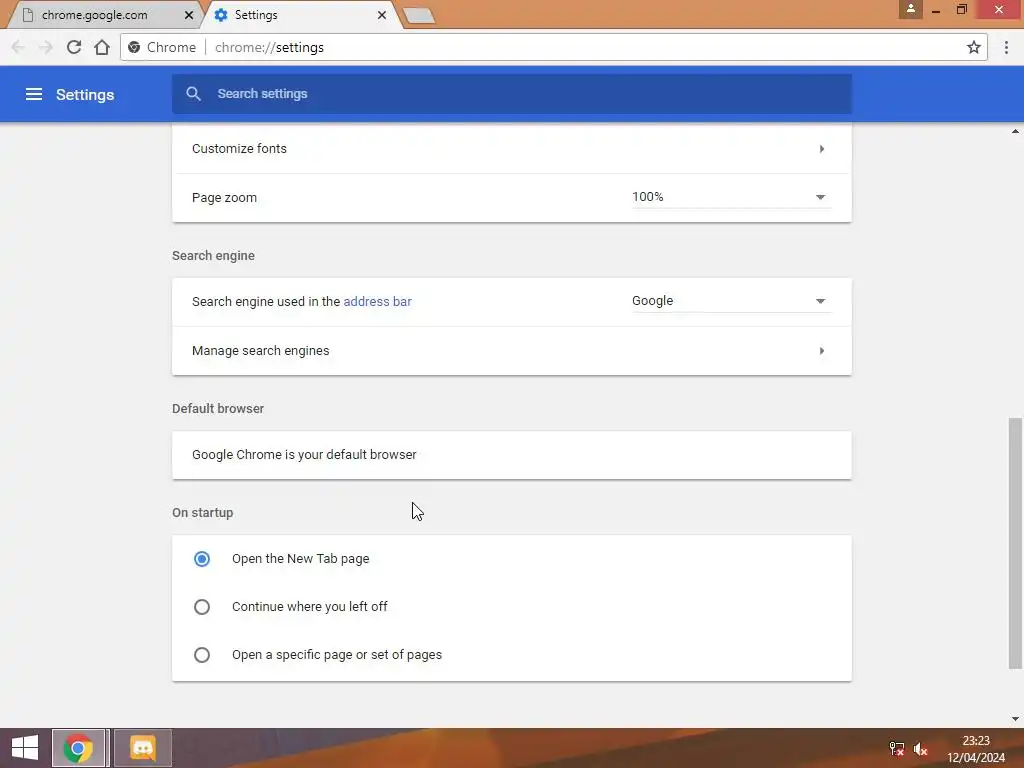Click the Default browser section heading
1024x768 pixels.
pos(218,409)
